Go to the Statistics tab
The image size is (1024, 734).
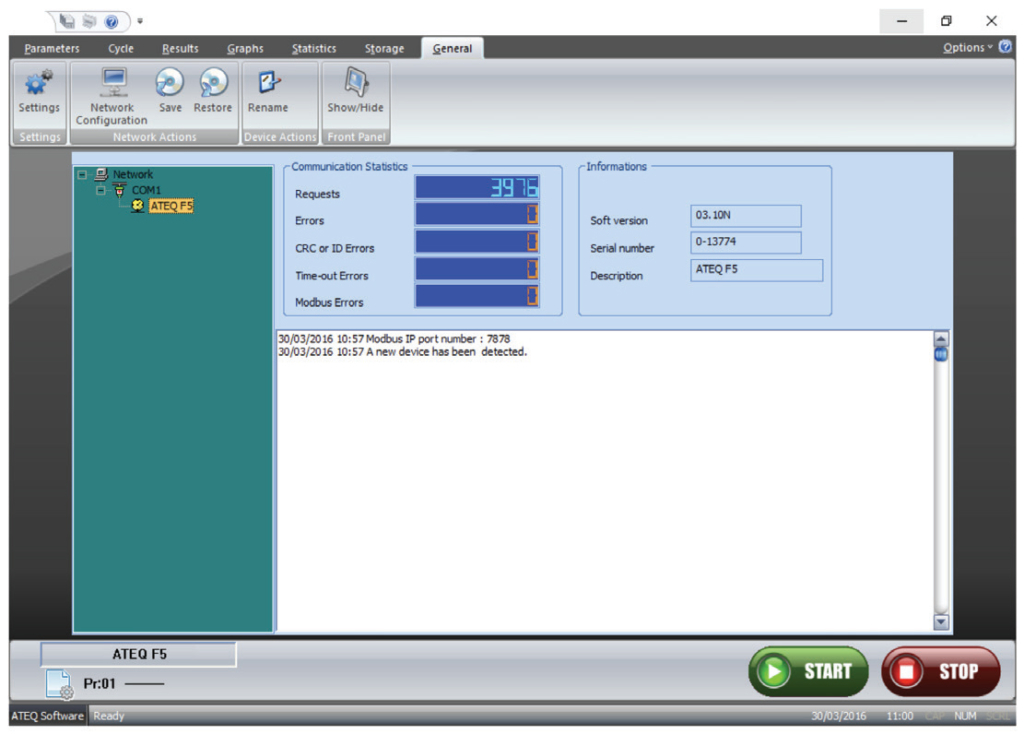(x=314, y=48)
